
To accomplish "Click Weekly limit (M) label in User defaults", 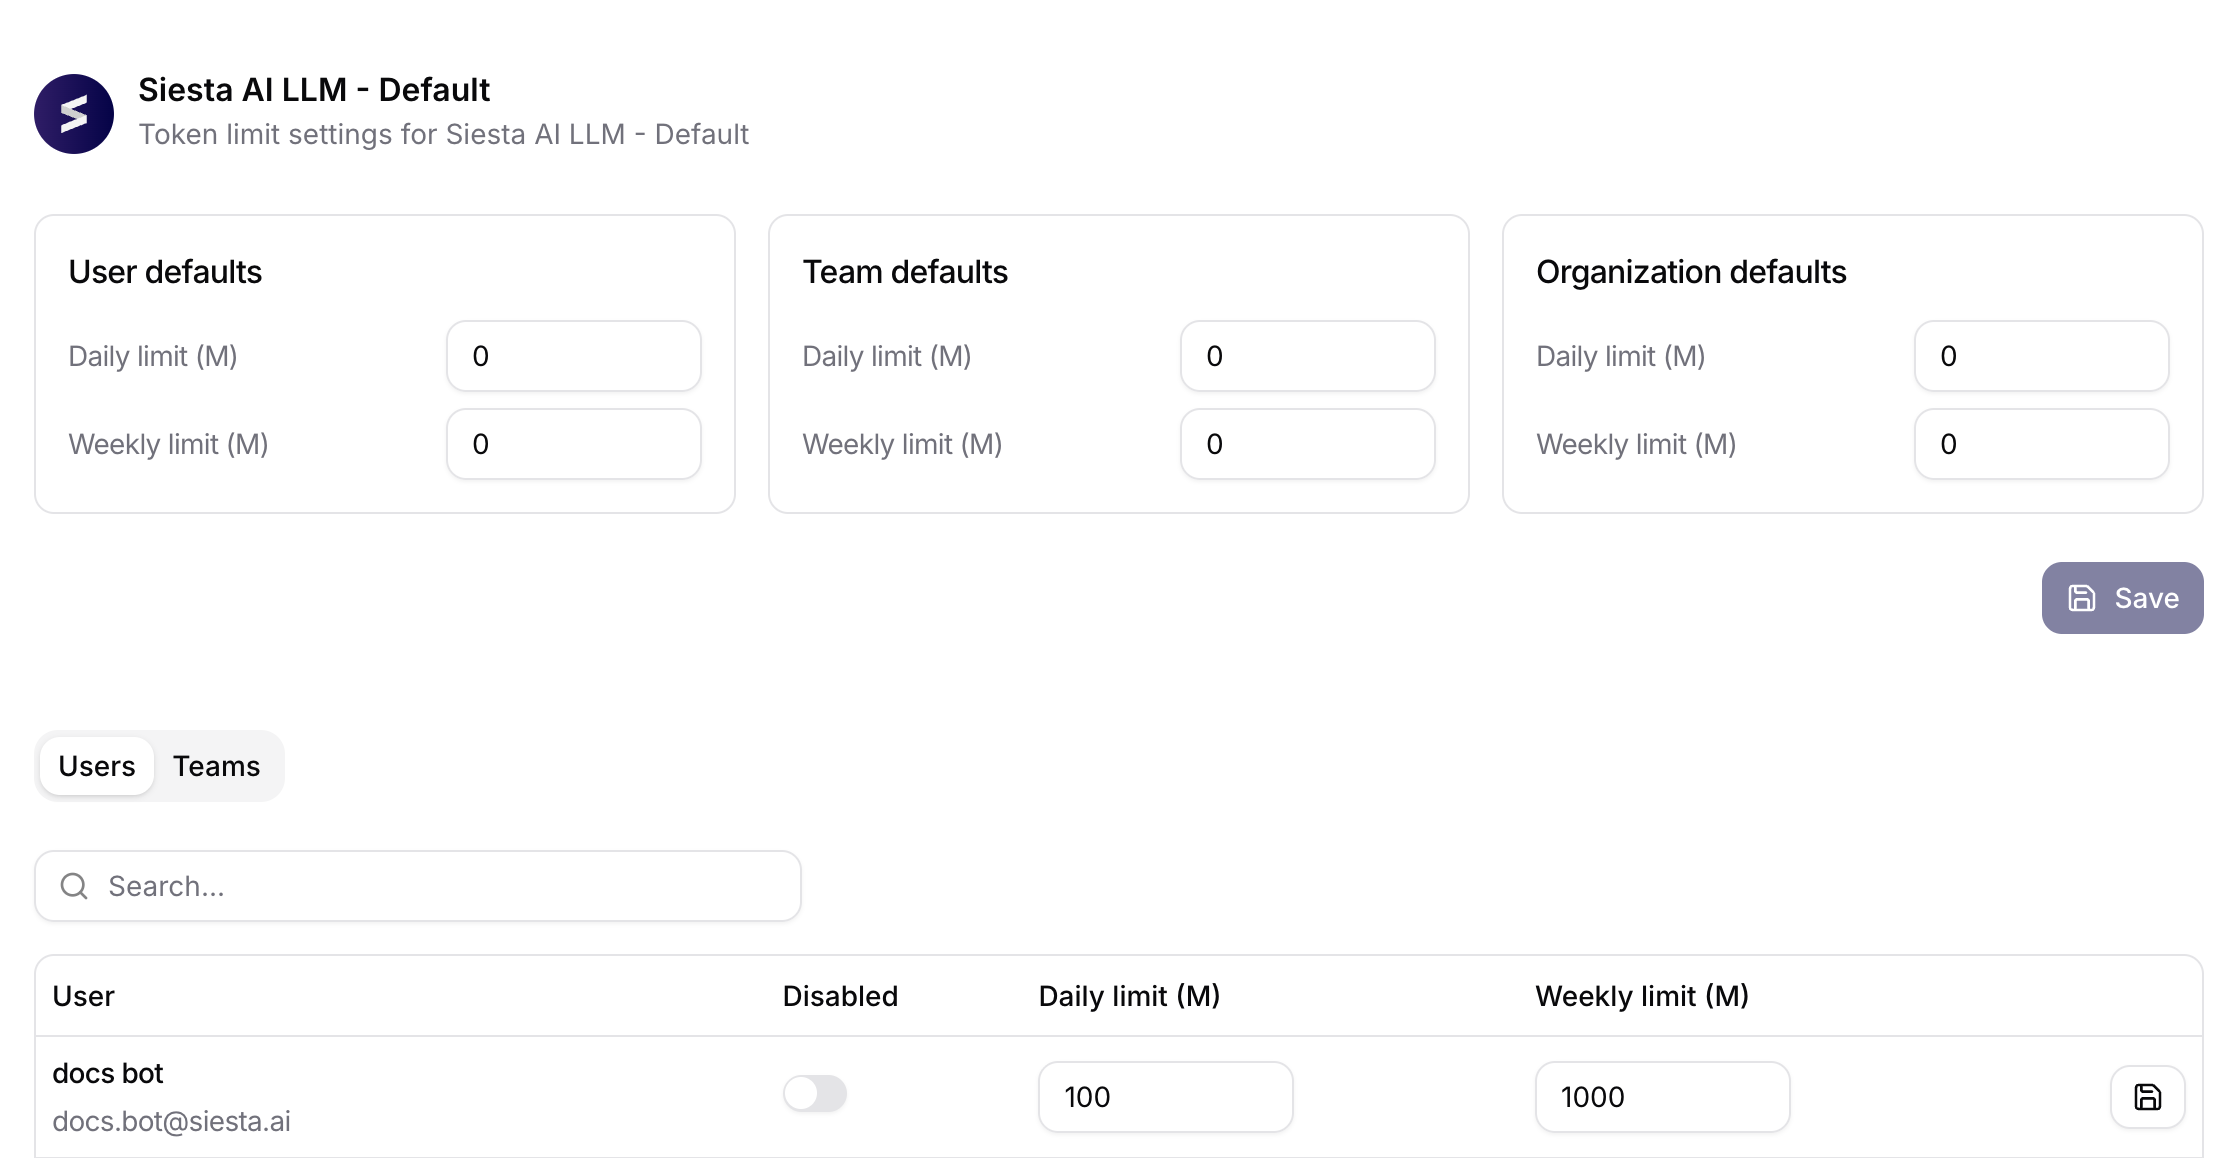I will 168,444.
